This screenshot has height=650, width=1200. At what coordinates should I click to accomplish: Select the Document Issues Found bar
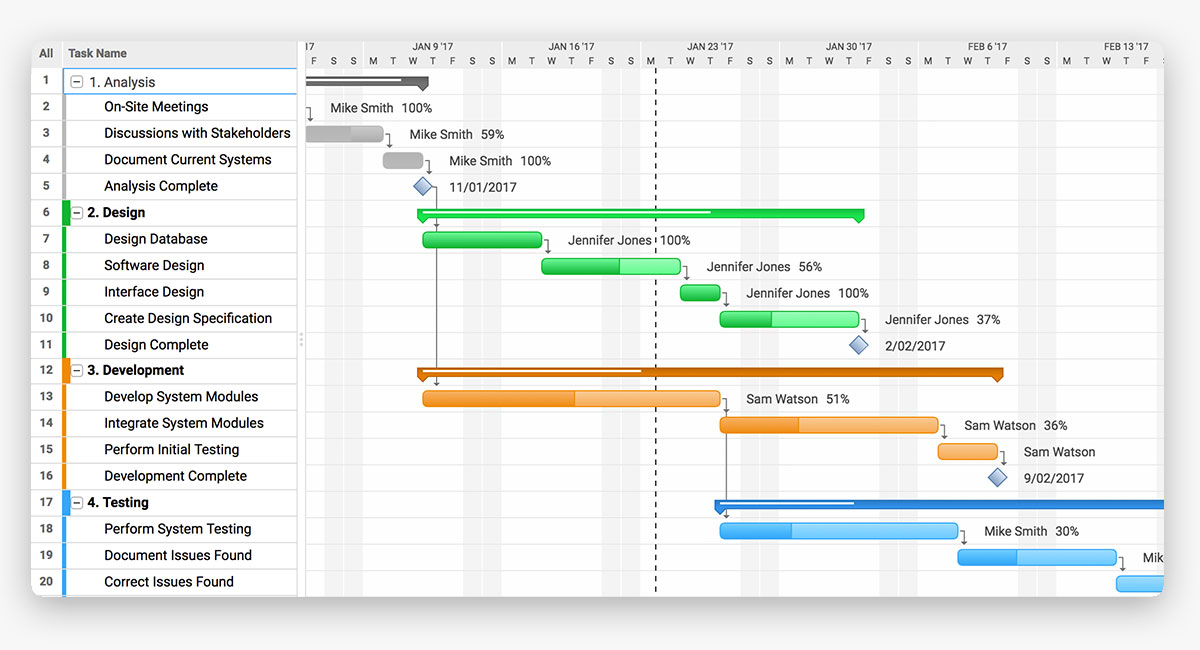click(x=1037, y=557)
